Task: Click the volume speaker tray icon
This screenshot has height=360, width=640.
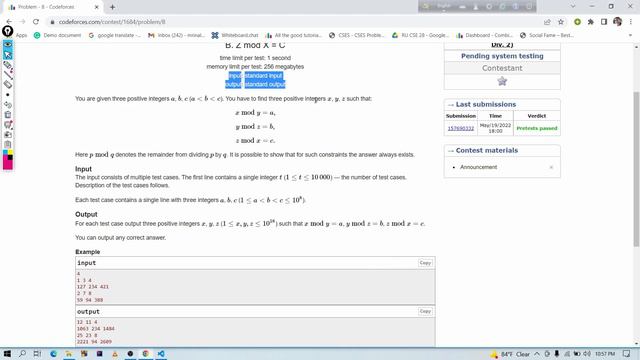Action: pyautogui.click(x=587, y=353)
